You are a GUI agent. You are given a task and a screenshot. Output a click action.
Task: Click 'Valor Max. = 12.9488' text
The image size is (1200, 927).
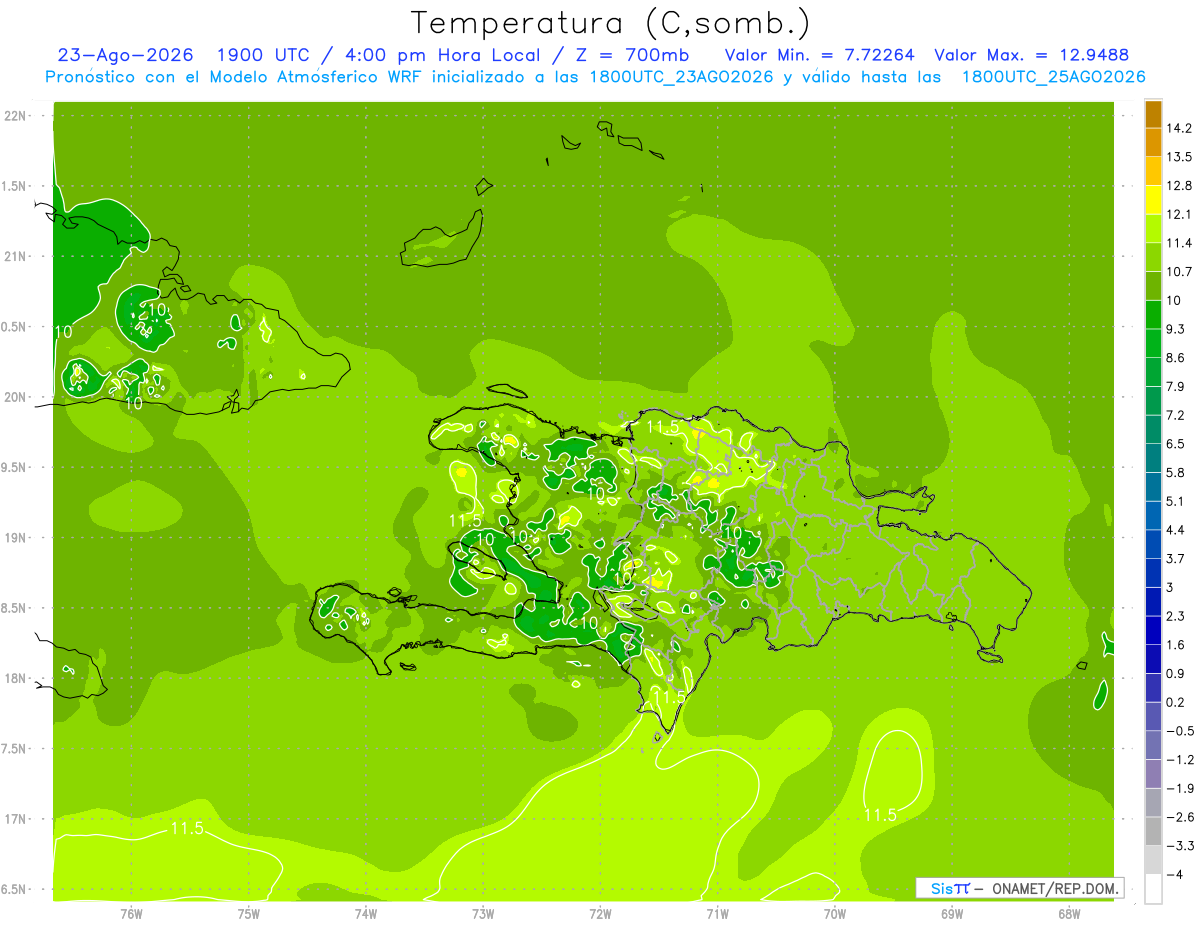pyautogui.click(x=1031, y=55)
